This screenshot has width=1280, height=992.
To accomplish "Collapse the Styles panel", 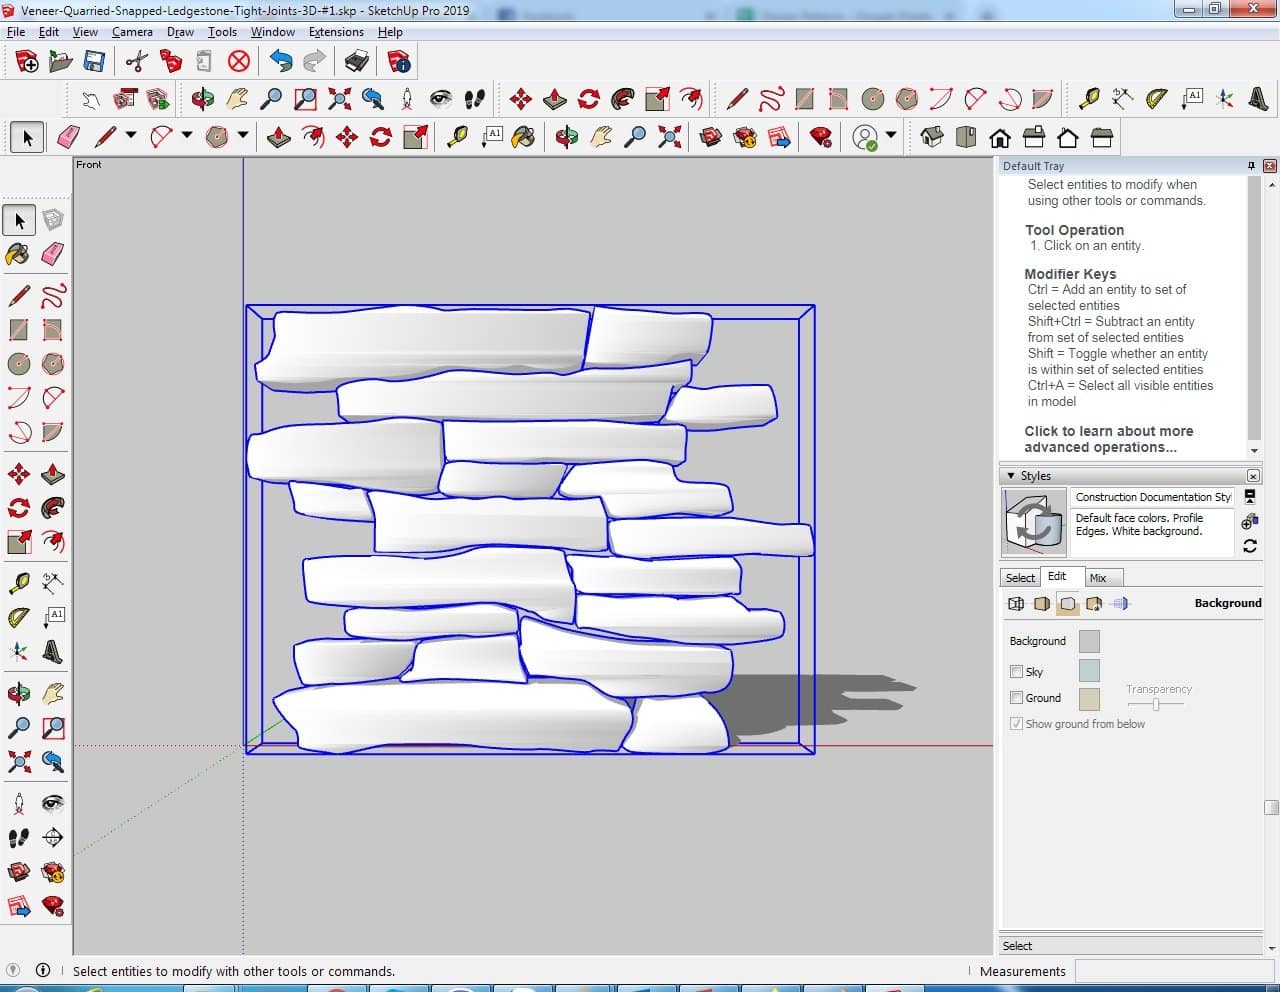I will 1011,476.
